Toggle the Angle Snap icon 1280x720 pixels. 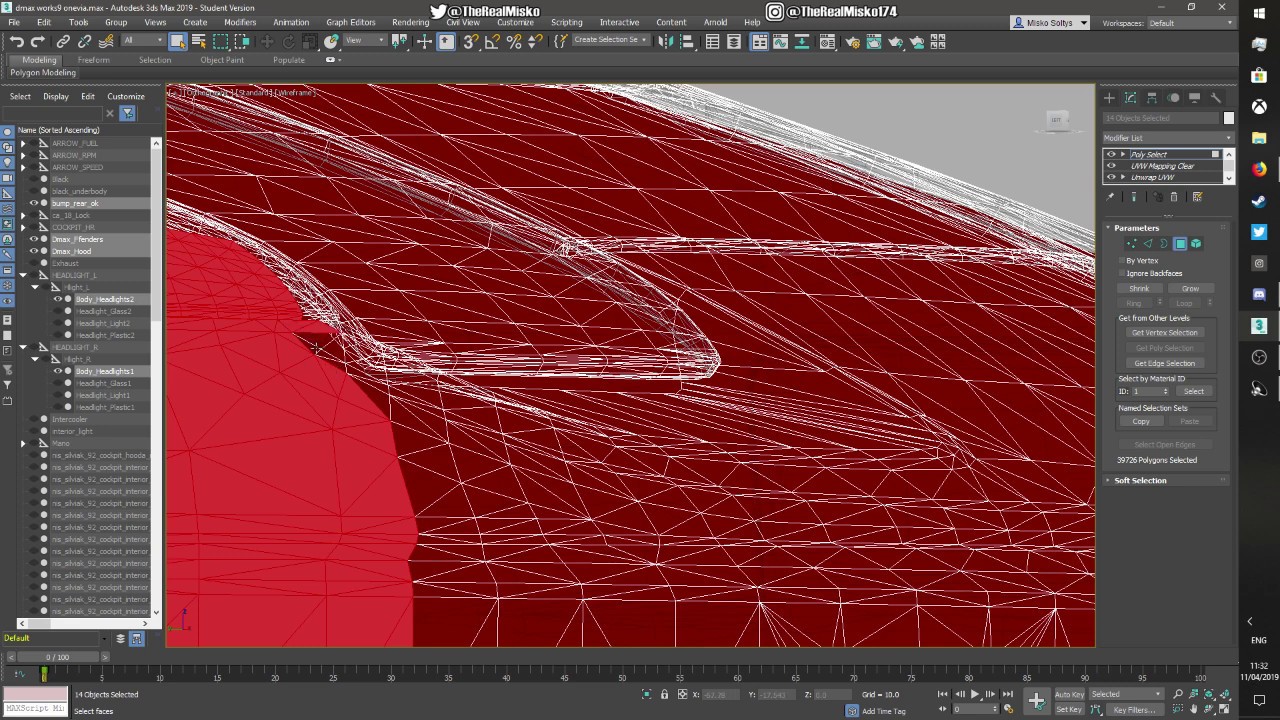[492, 41]
